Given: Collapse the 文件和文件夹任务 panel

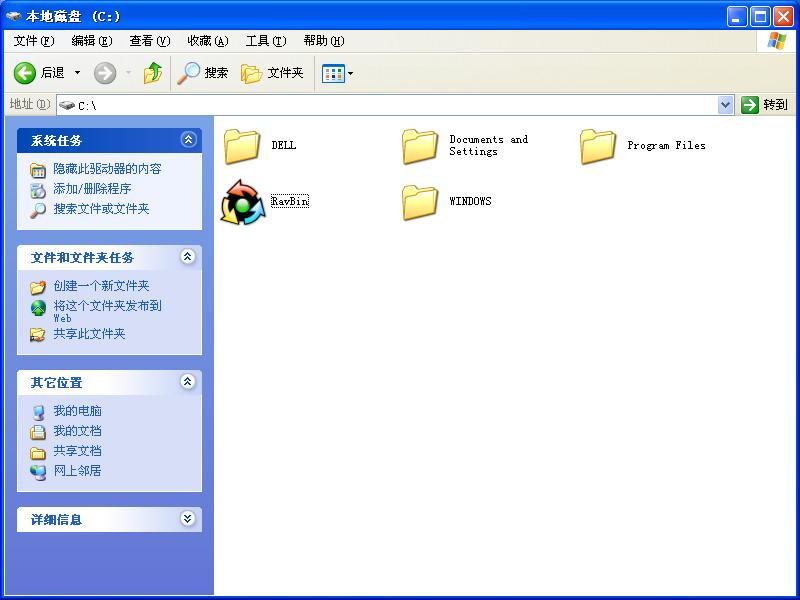Looking at the screenshot, I should pos(188,257).
